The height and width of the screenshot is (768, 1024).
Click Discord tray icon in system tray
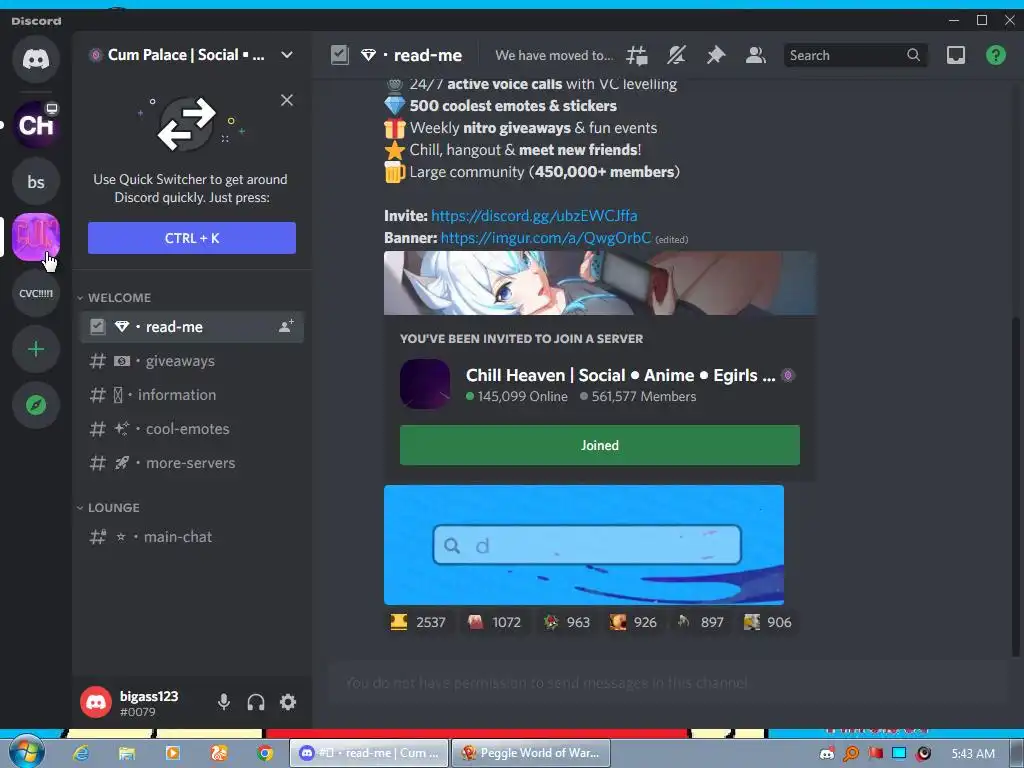(827, 754)
